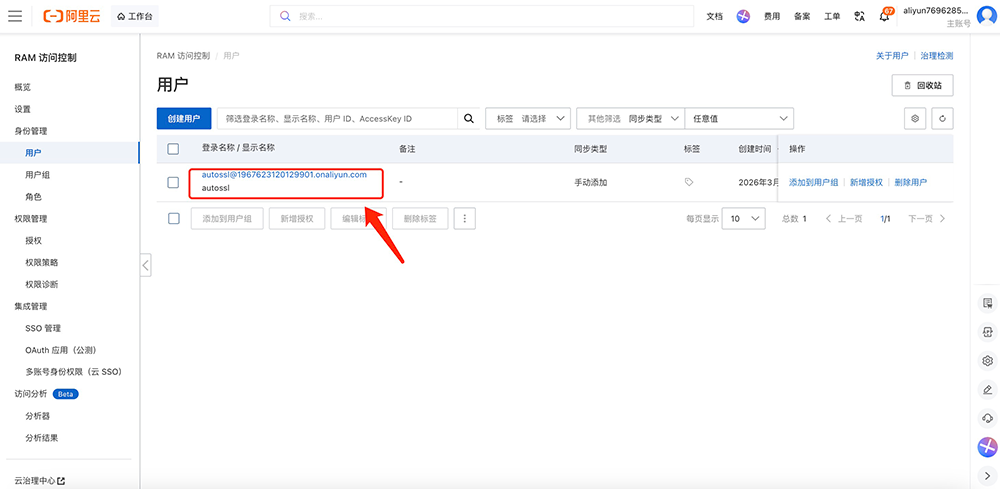The width and height of the screenshot is (1000, 489).
Task: Click the search magnifier button in user filter
Action: [468, 118]
